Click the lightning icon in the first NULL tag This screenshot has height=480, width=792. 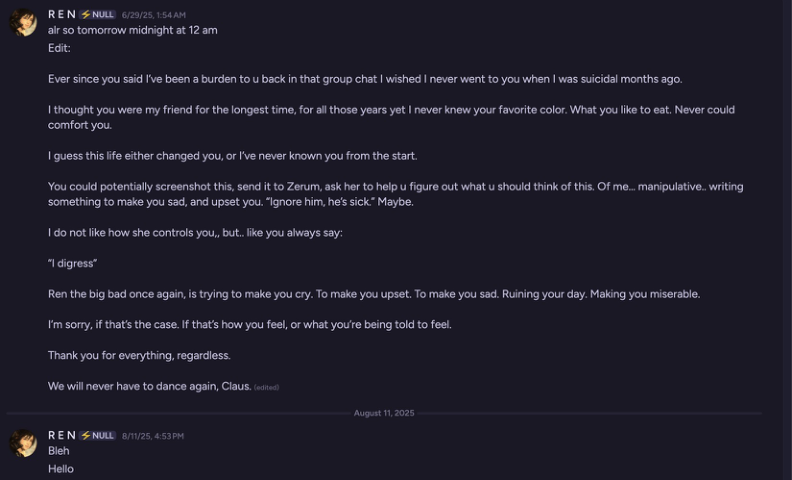click(86, 15)
